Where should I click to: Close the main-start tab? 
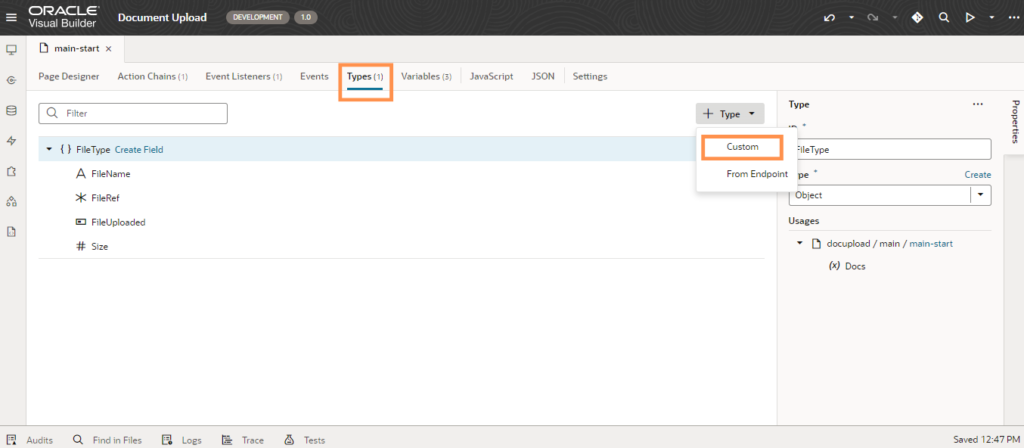[x=108, y=49]
